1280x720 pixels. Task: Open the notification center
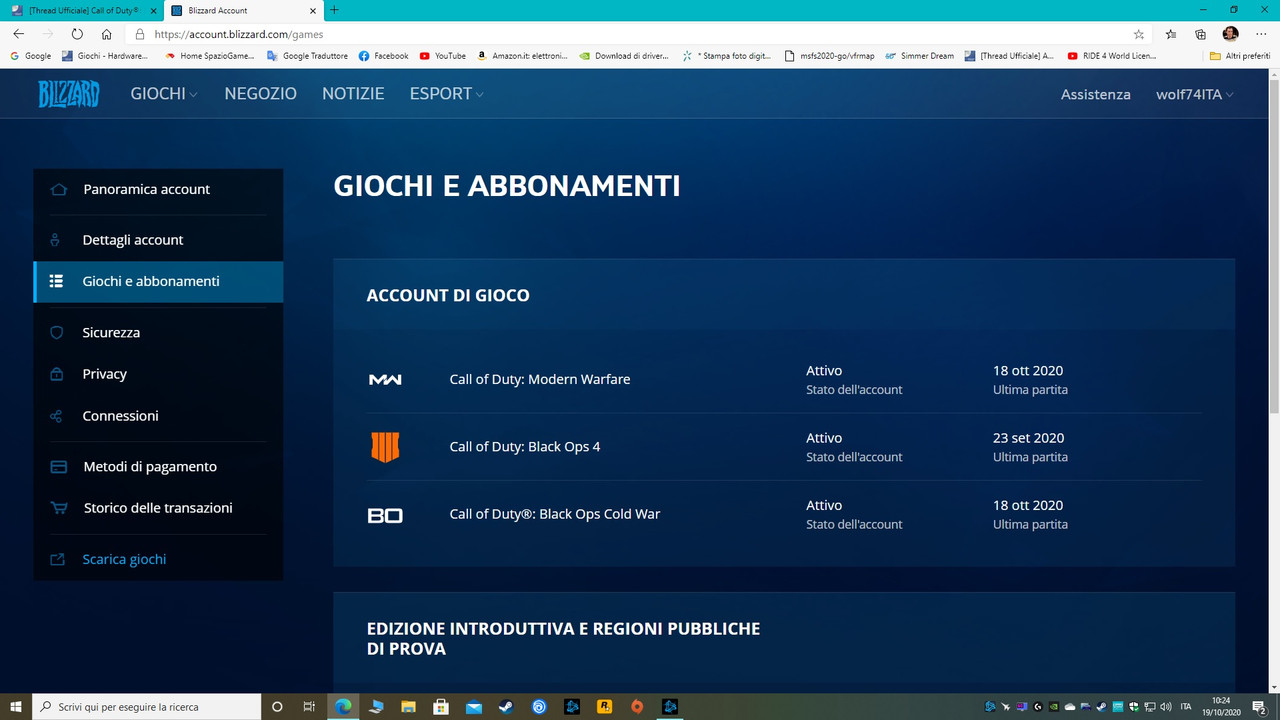[x=1260, y=707]
